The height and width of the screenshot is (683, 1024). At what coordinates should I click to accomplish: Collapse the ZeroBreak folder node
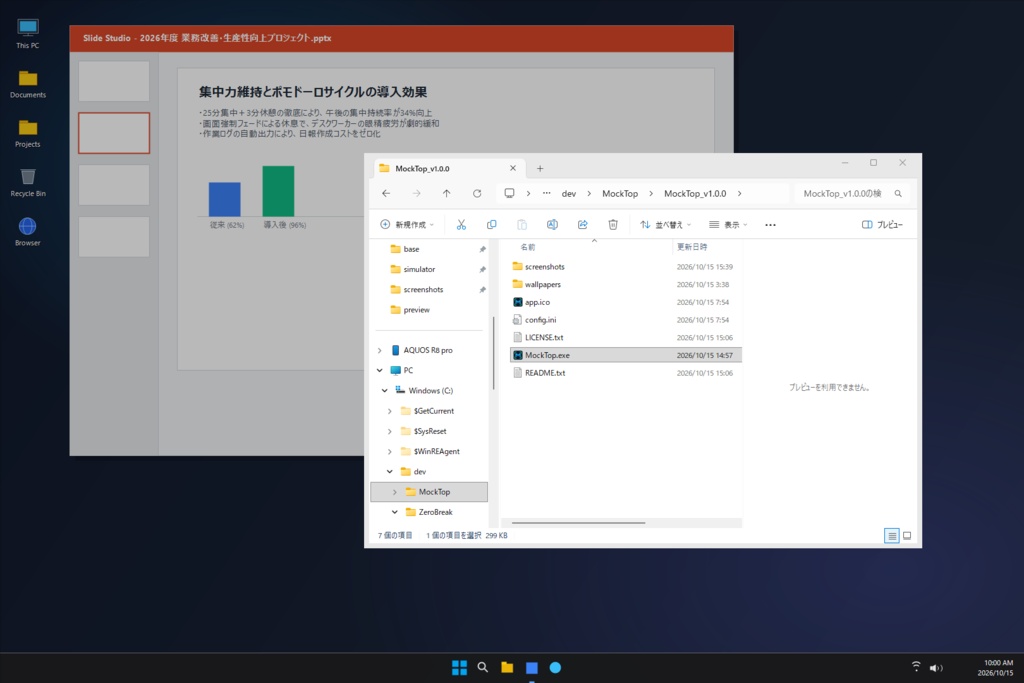[x=394, y=512]
